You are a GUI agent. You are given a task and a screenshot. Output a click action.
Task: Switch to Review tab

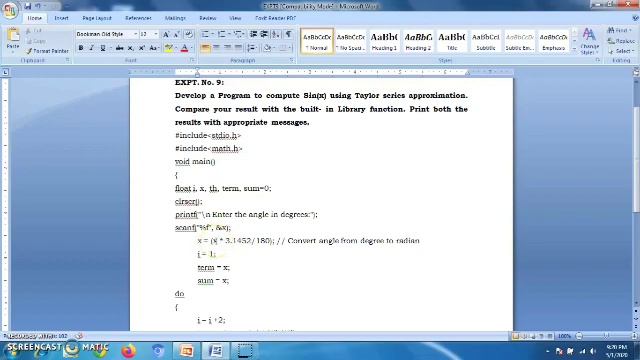tap(208, 18)
